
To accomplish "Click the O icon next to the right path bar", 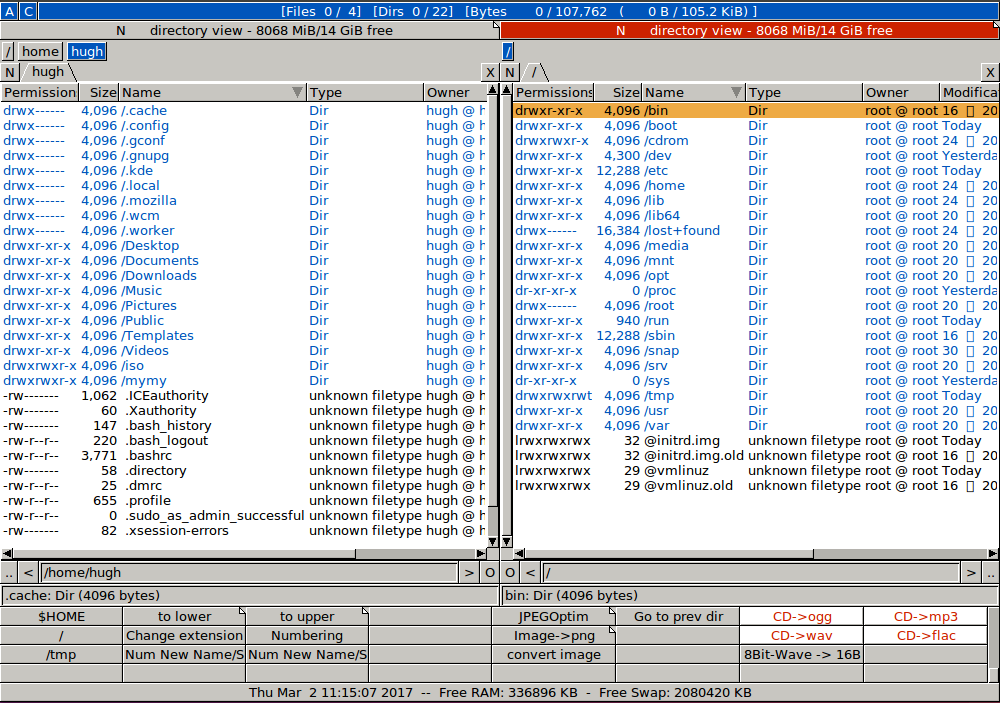I will [x=509, y=572].
